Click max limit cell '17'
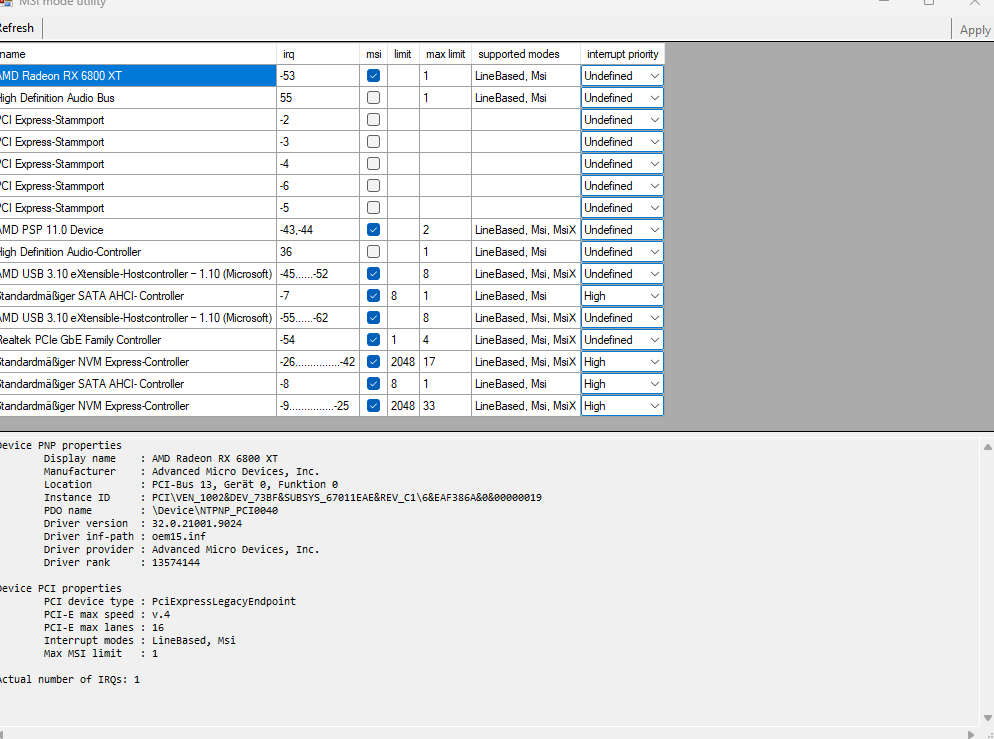The width and height of the screenshot is (994, 739). (445, 362)
